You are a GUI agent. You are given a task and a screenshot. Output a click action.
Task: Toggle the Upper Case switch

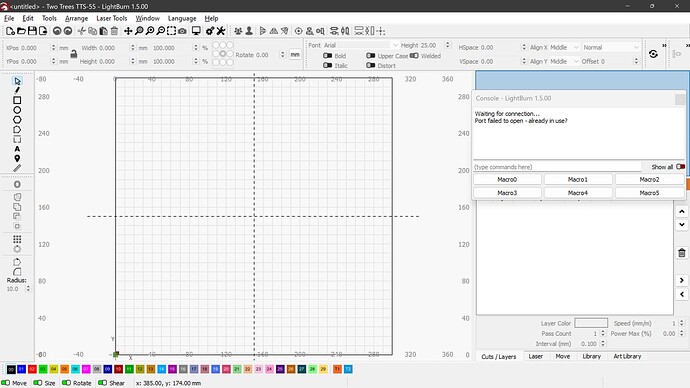click(x=371, y=56)
